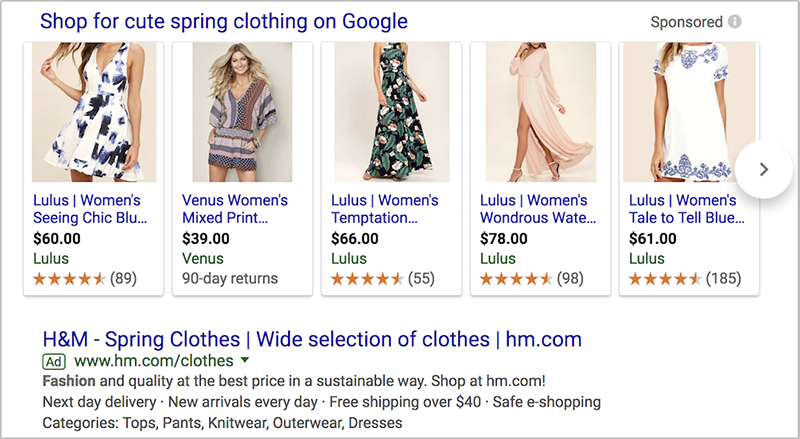
Task: Open Shop for cute spring clothing heading
Action: tap(224, 21)
